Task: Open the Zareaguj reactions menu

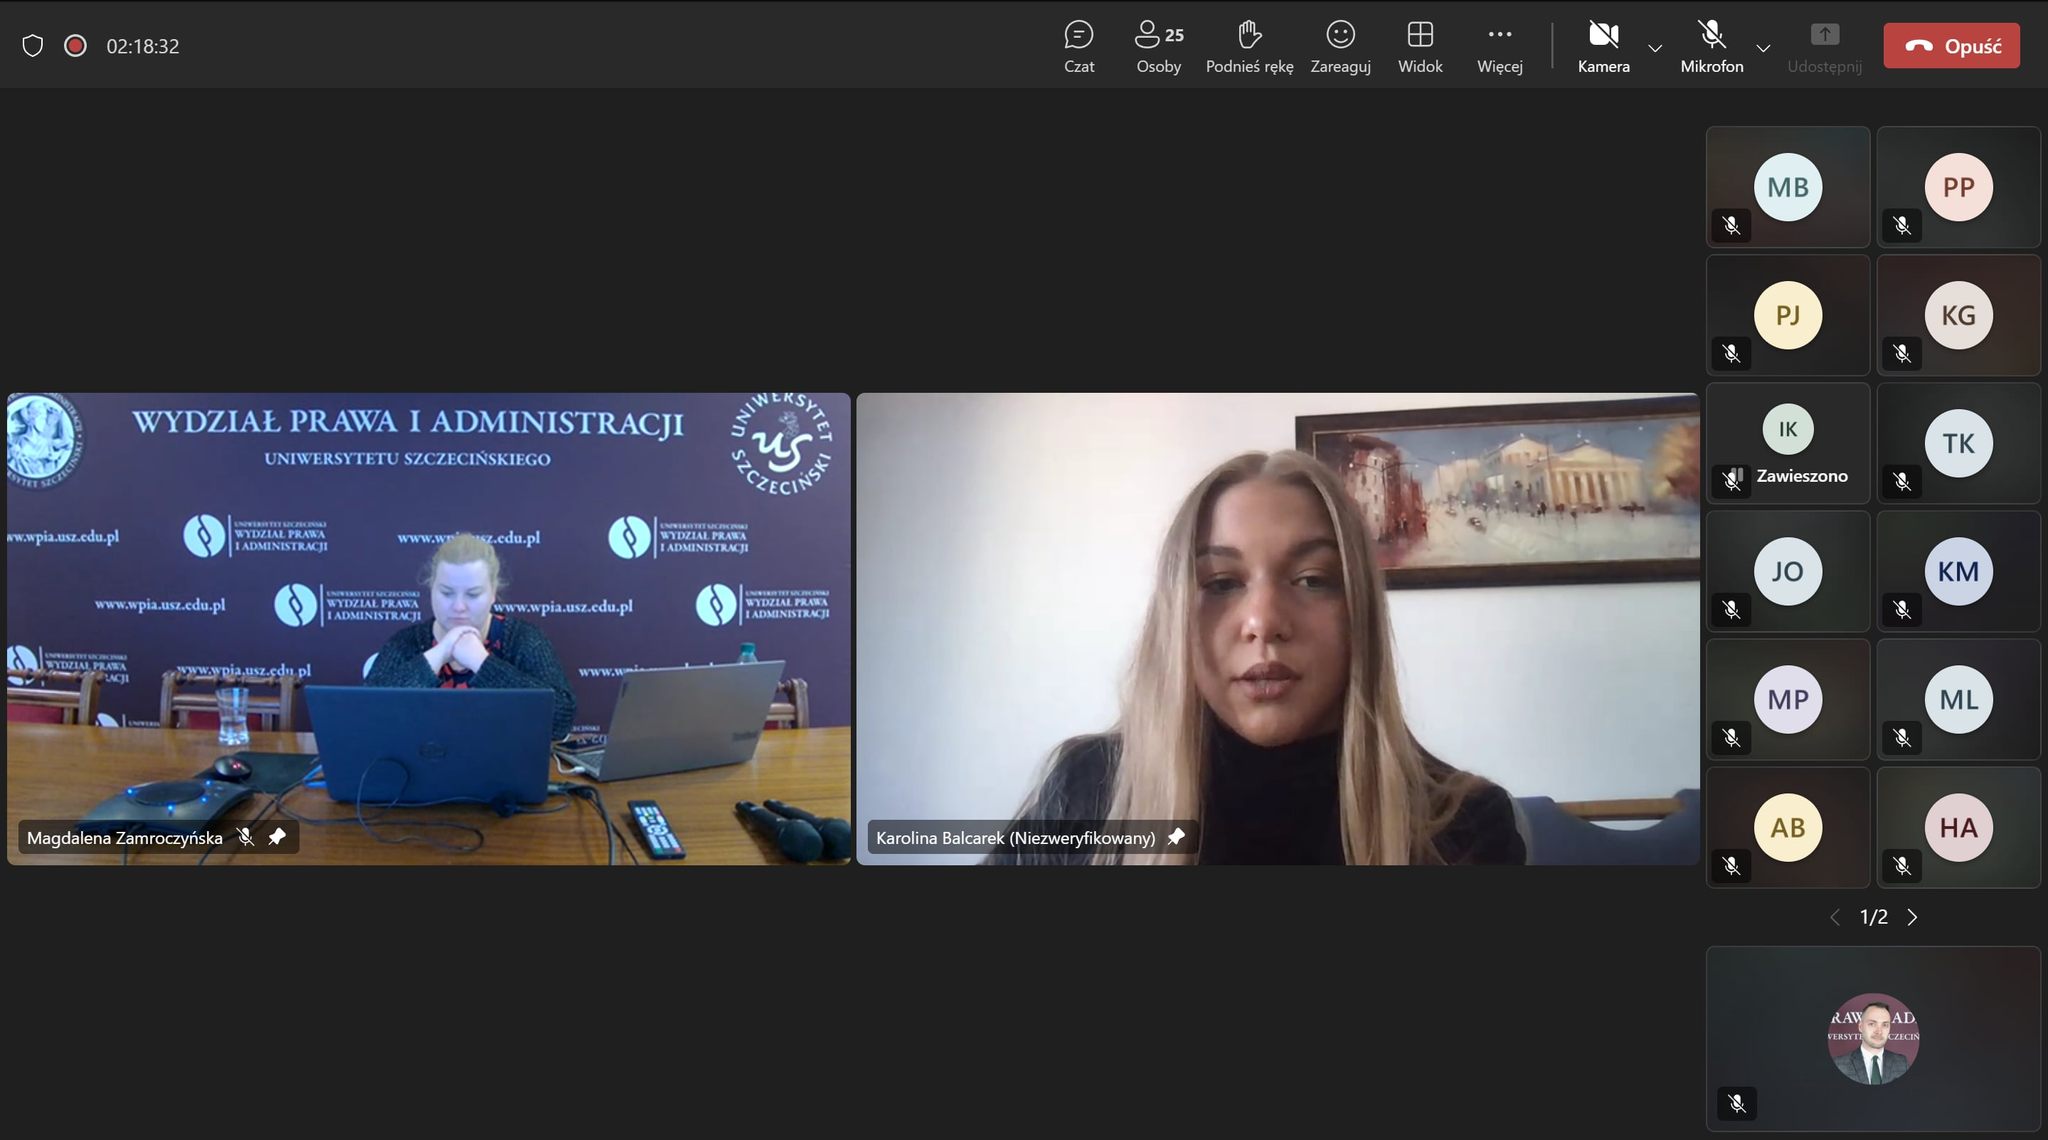Action: pyautogui.click(x=1340, y=46)
